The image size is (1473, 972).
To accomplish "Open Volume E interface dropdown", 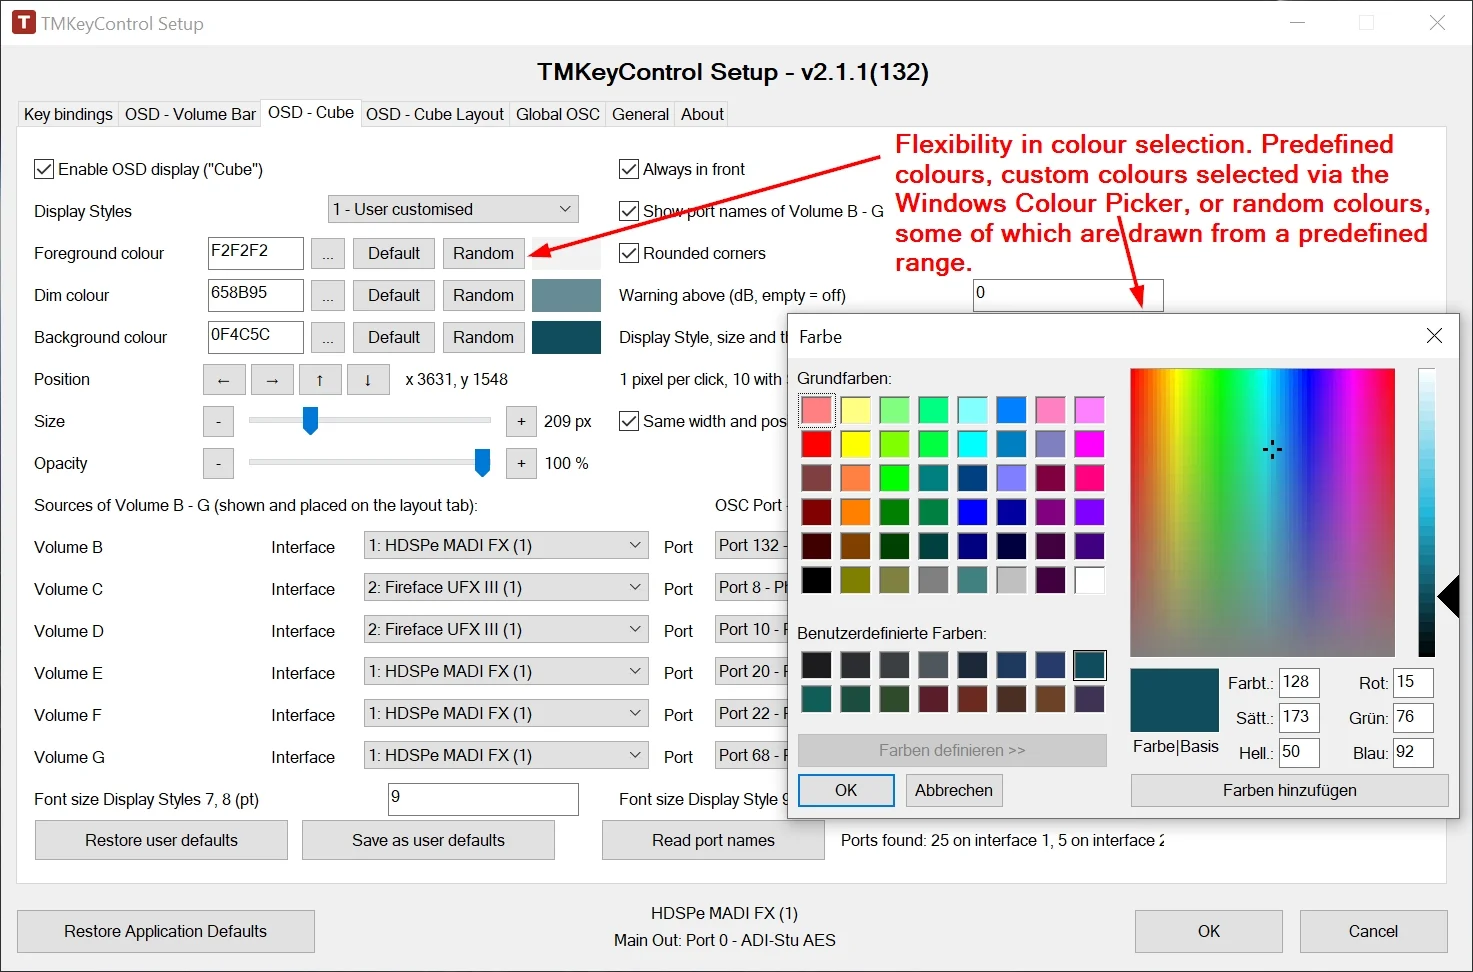I will tap(507, 671).
